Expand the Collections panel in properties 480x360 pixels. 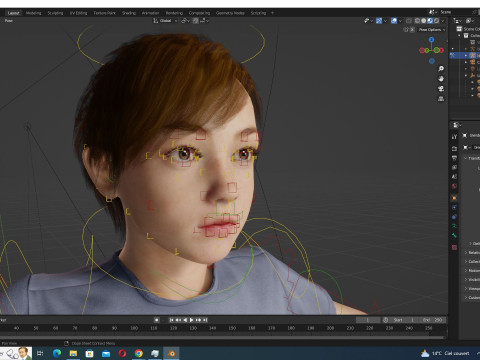472,262
